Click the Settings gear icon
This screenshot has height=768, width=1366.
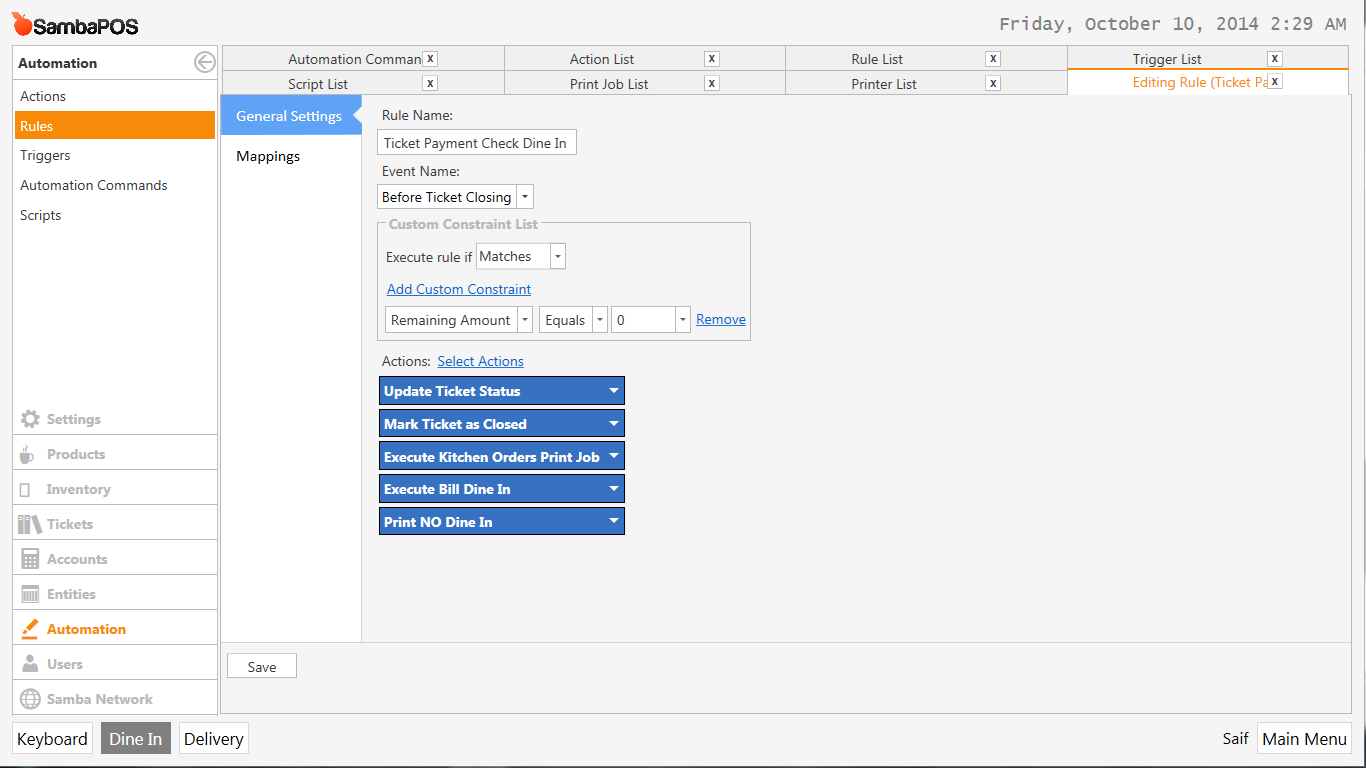coord(30,419)
